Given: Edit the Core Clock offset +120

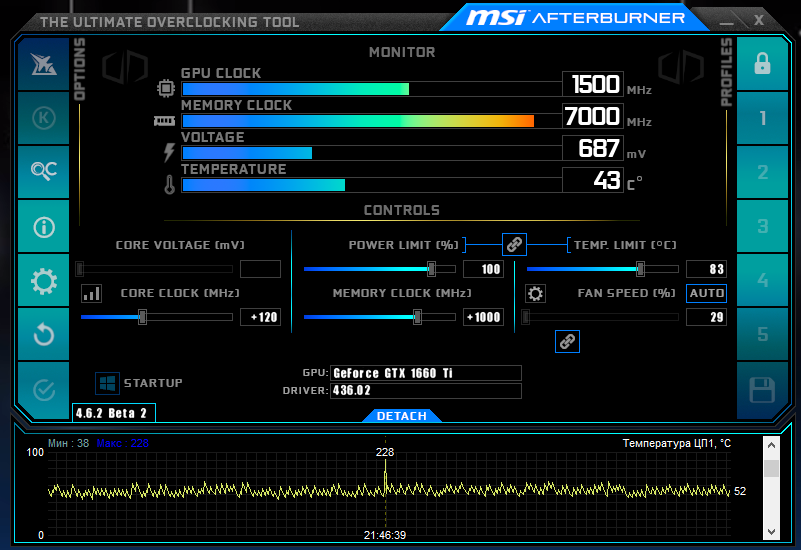Looking at the screenshot, I should [x=261, y=317].
